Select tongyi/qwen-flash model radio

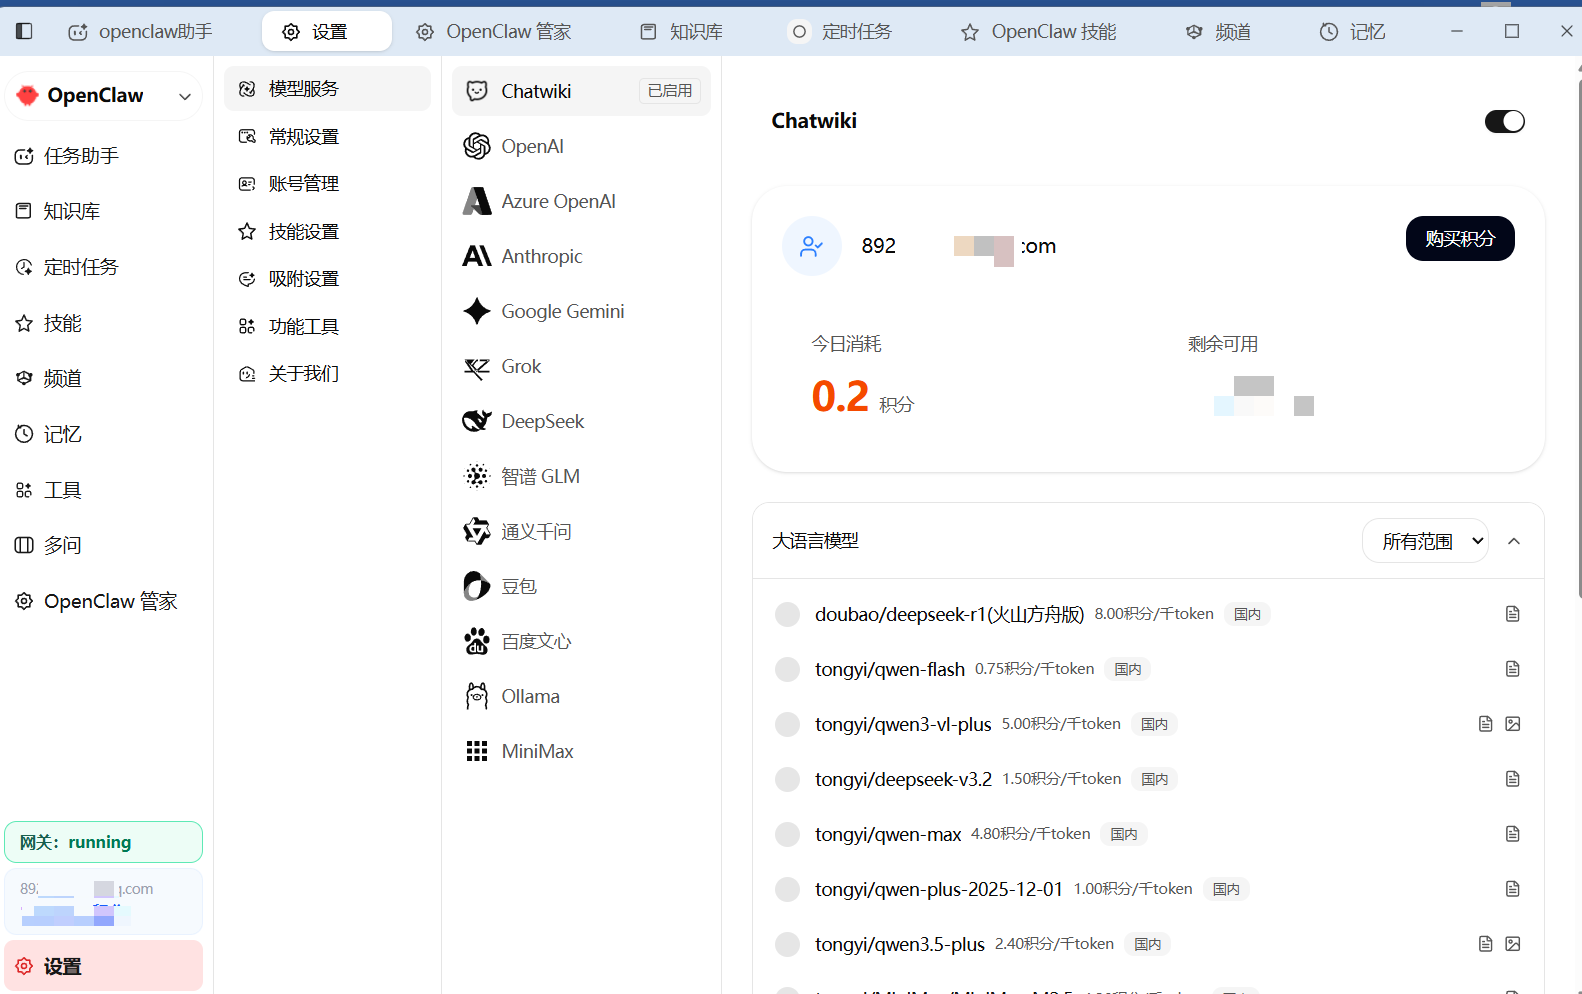pos(788,669)
